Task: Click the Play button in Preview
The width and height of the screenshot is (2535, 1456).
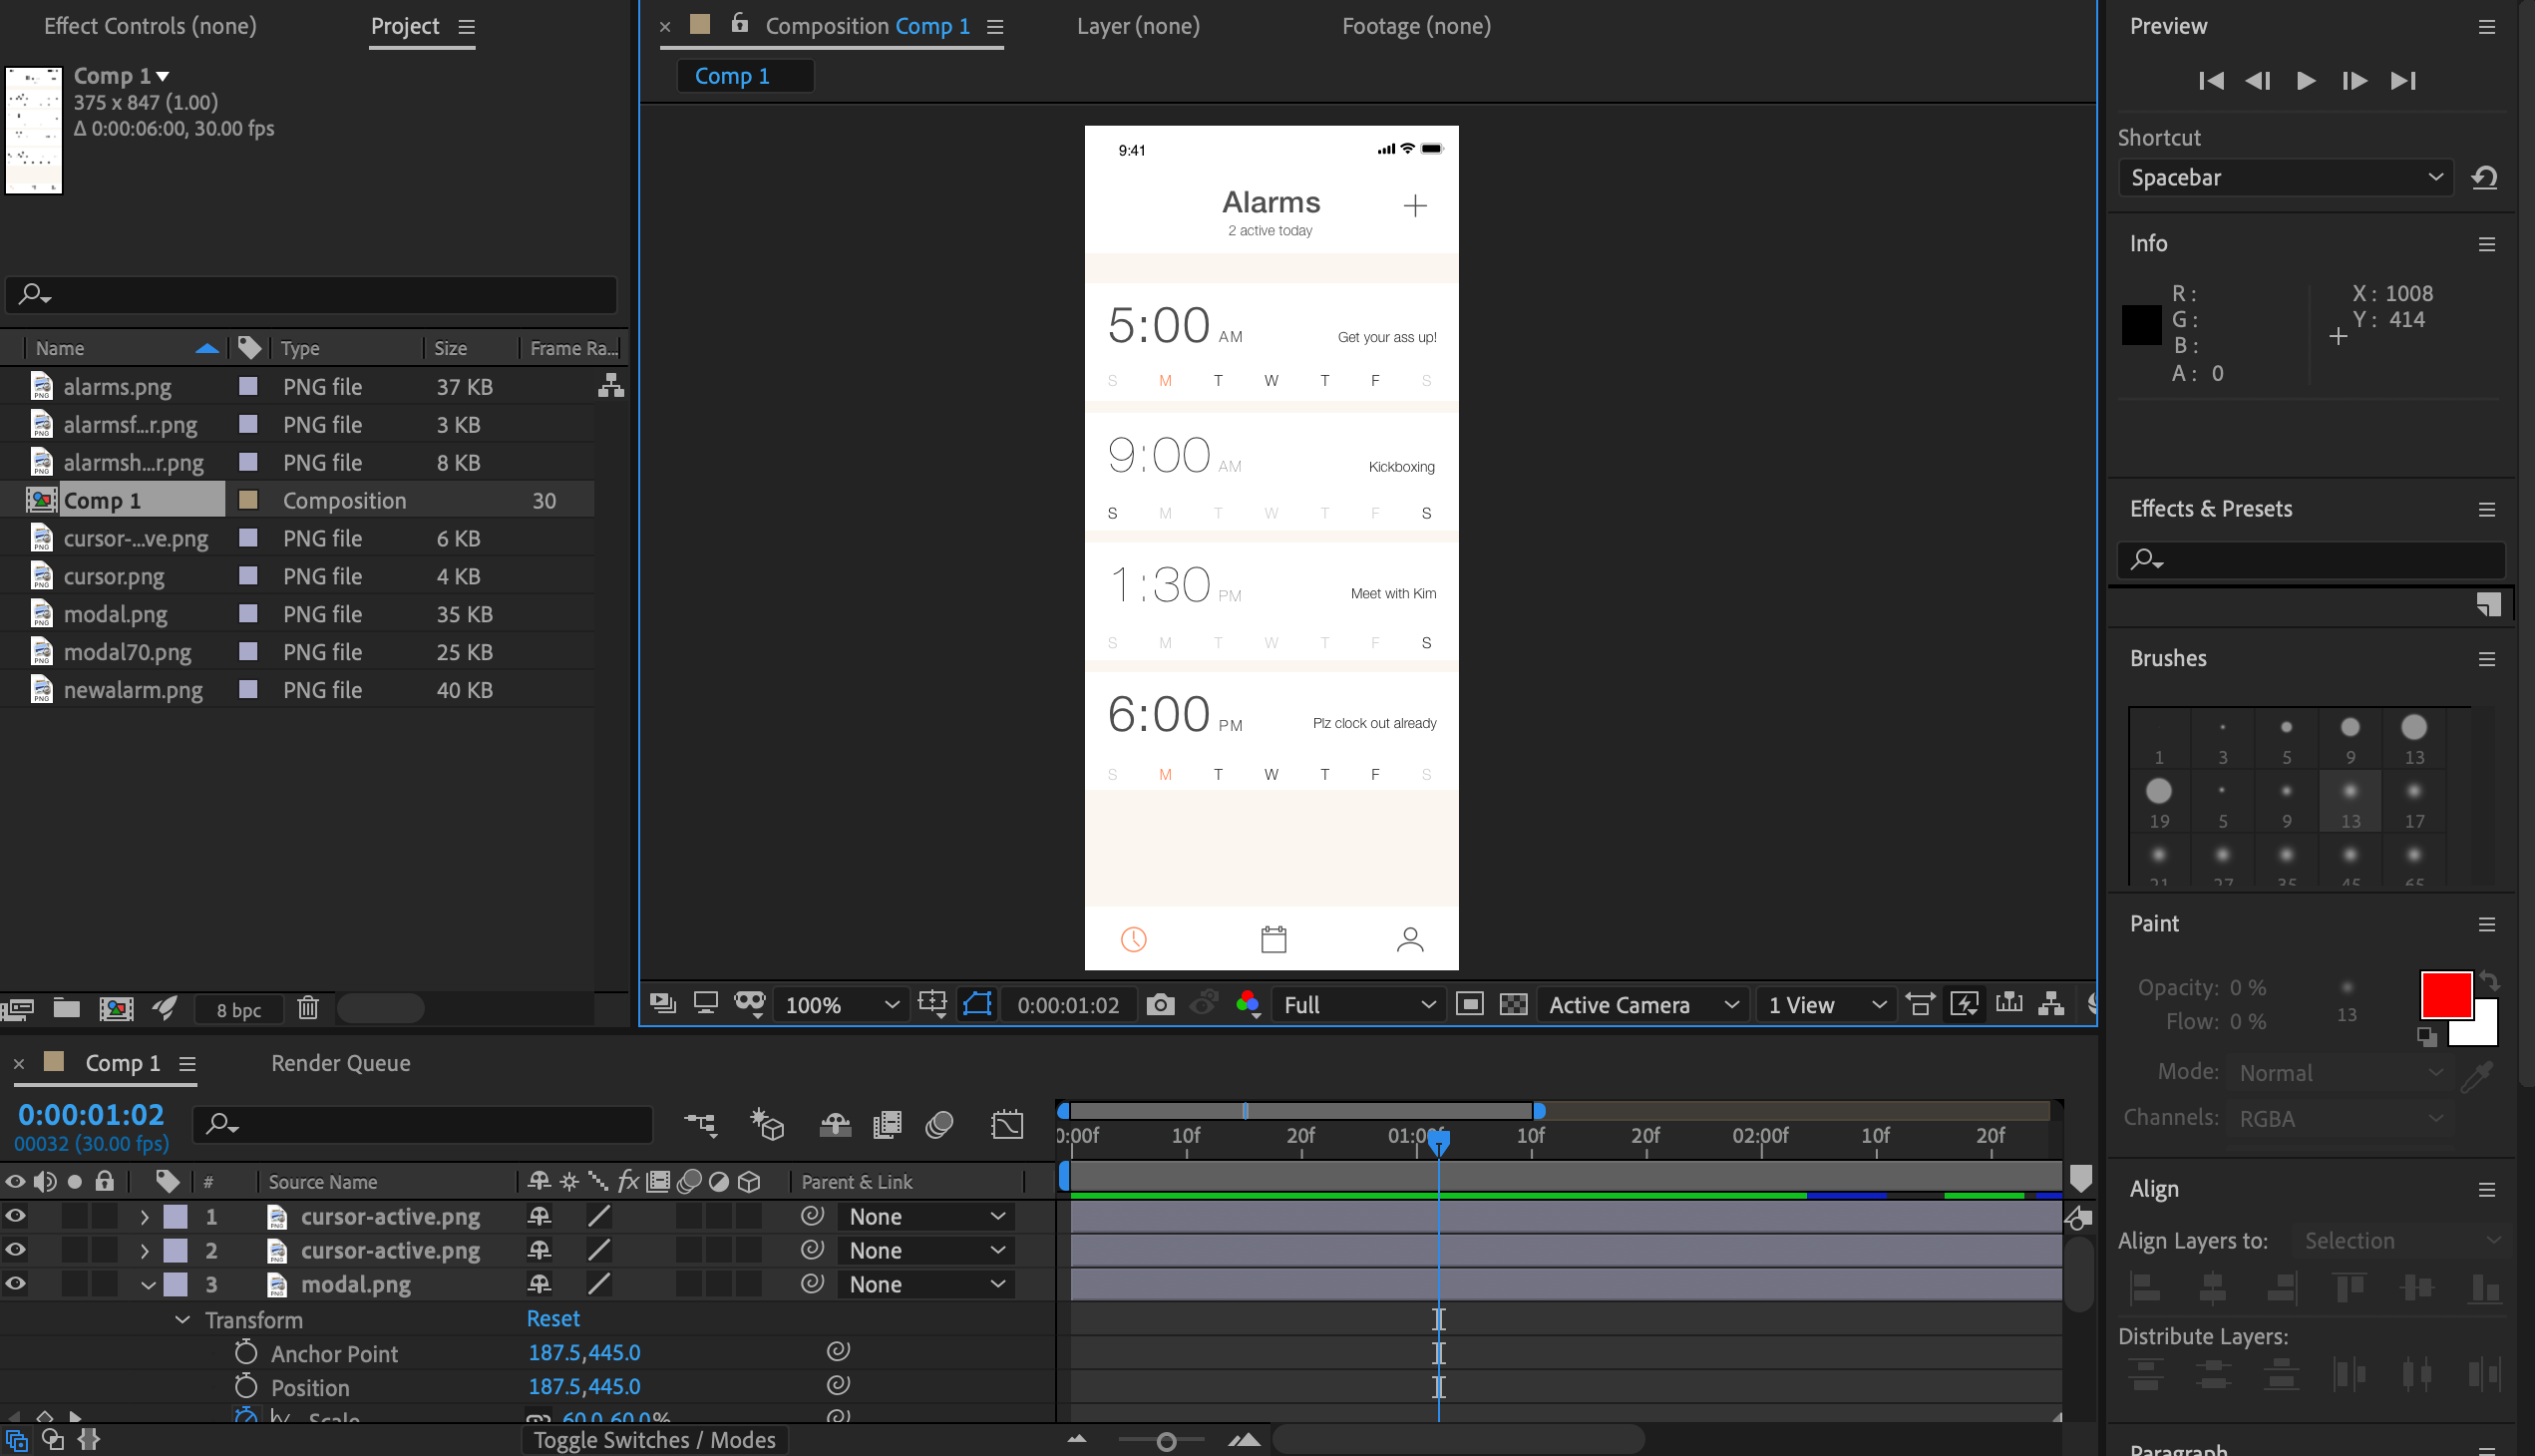Action: (x=2306, y=81)
